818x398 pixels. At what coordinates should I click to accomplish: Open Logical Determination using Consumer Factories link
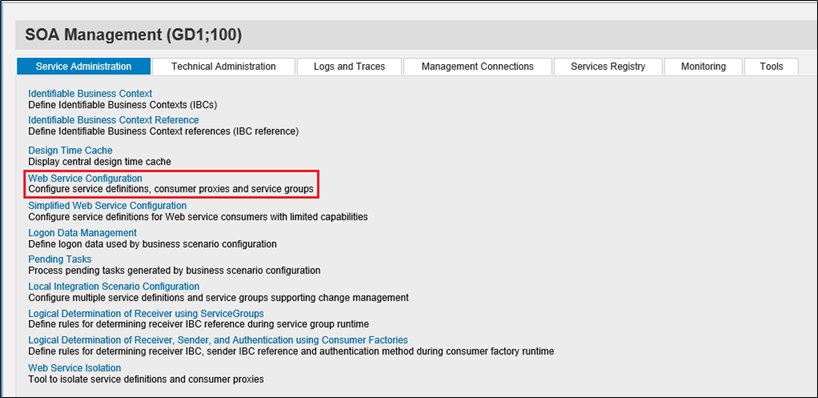218,340
